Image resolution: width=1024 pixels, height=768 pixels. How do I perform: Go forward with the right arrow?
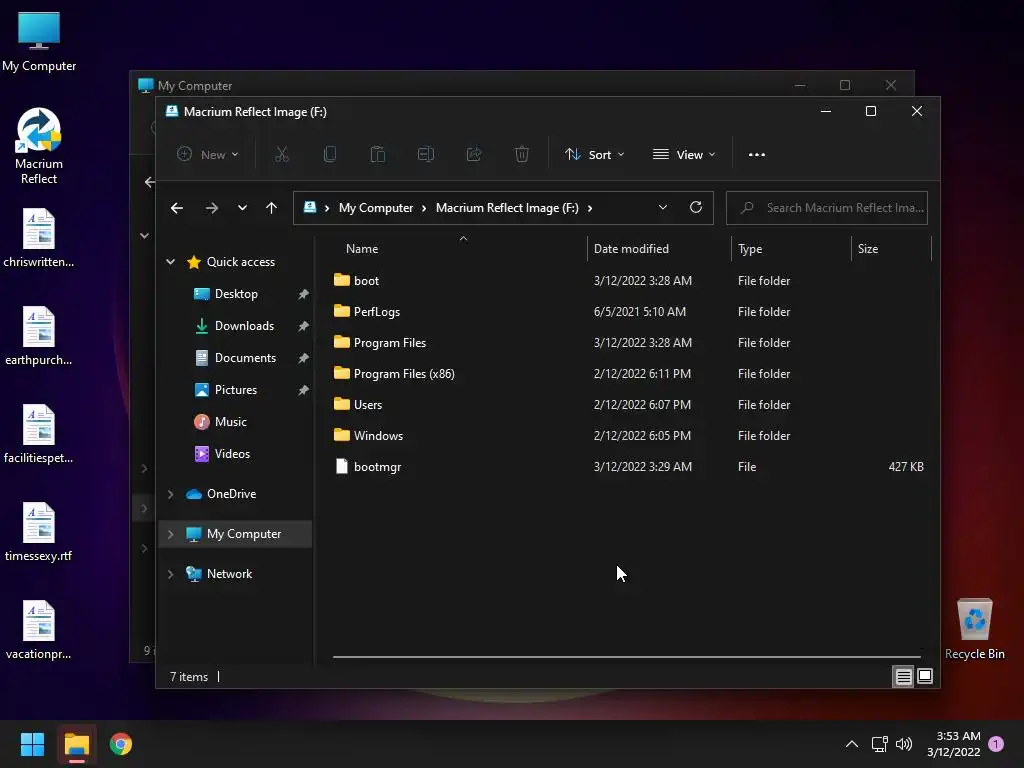212,208
